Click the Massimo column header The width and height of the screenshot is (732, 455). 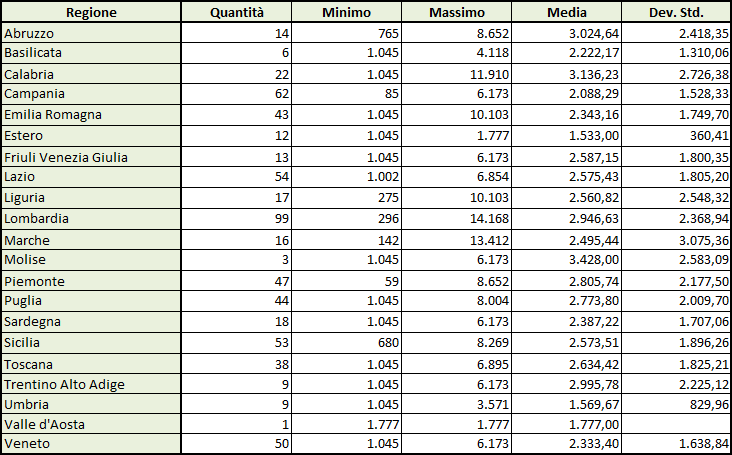[457, 12]
